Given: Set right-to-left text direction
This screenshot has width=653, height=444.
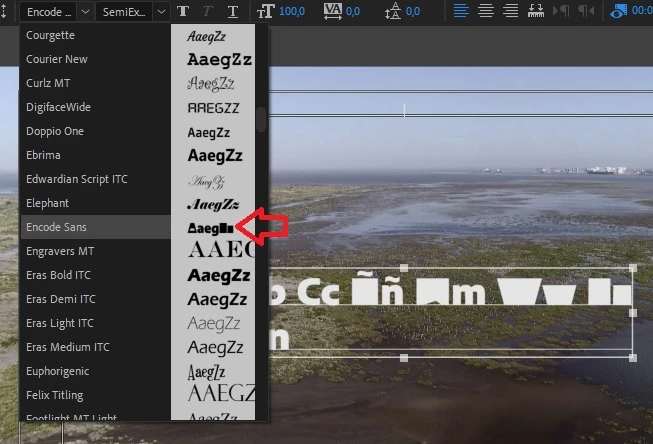Looking at the screenshot, I should [x=586, y=11].
